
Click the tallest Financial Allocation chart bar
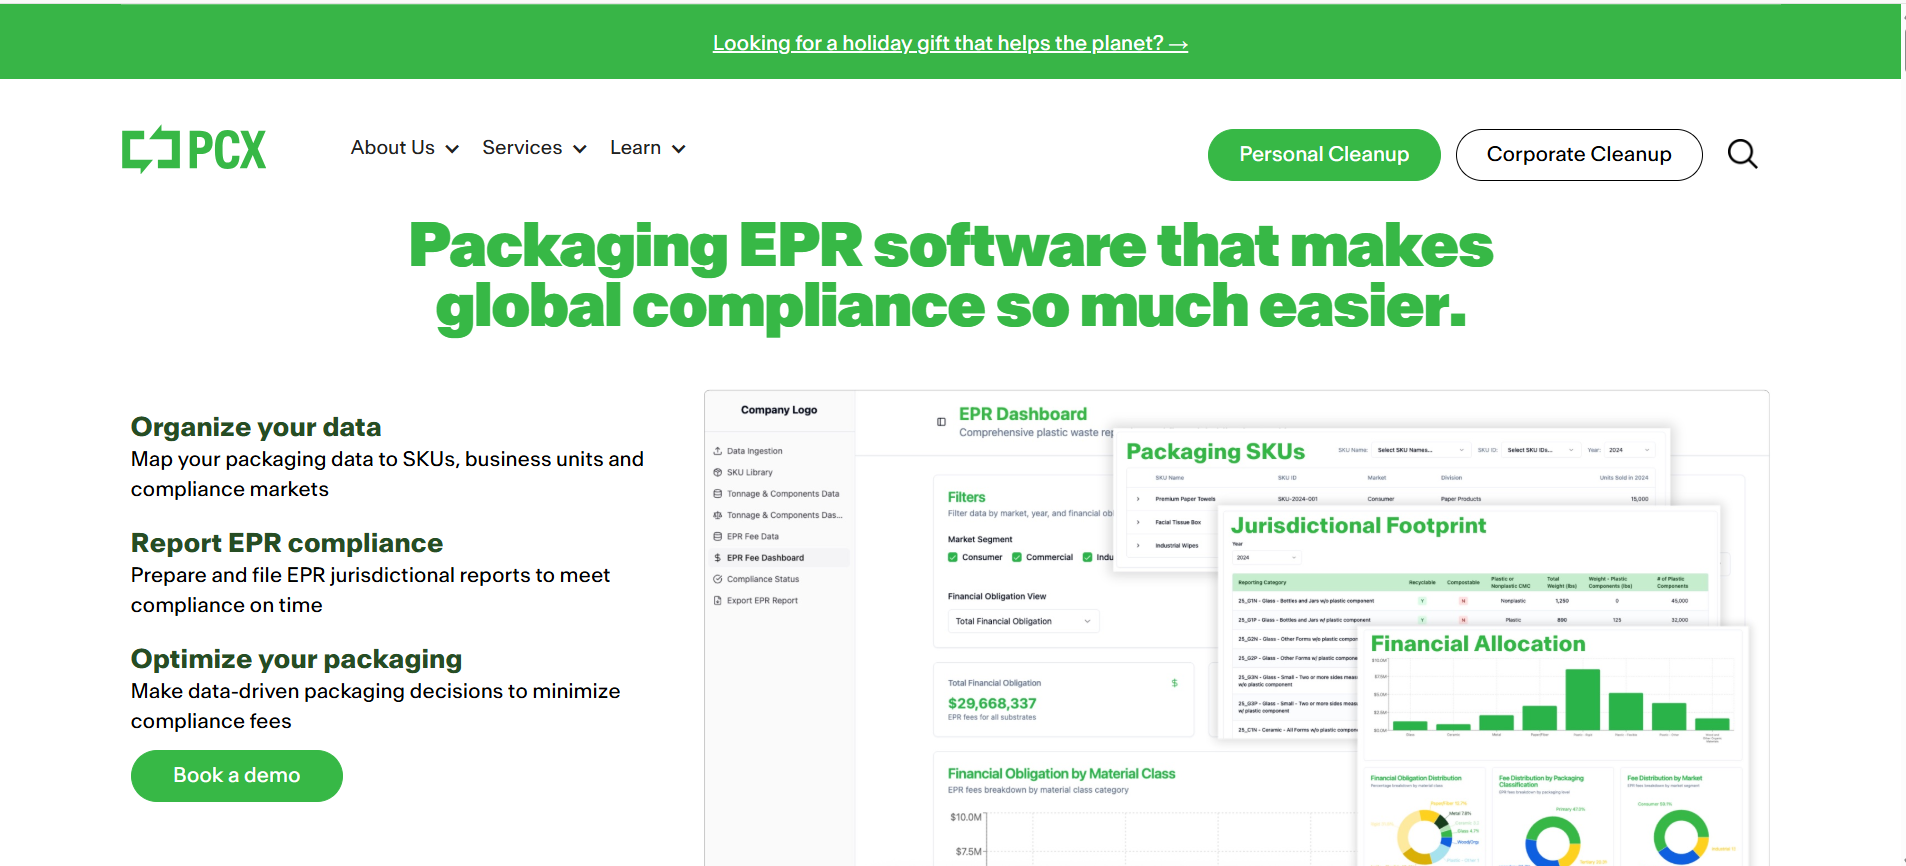click(1582, 700)
